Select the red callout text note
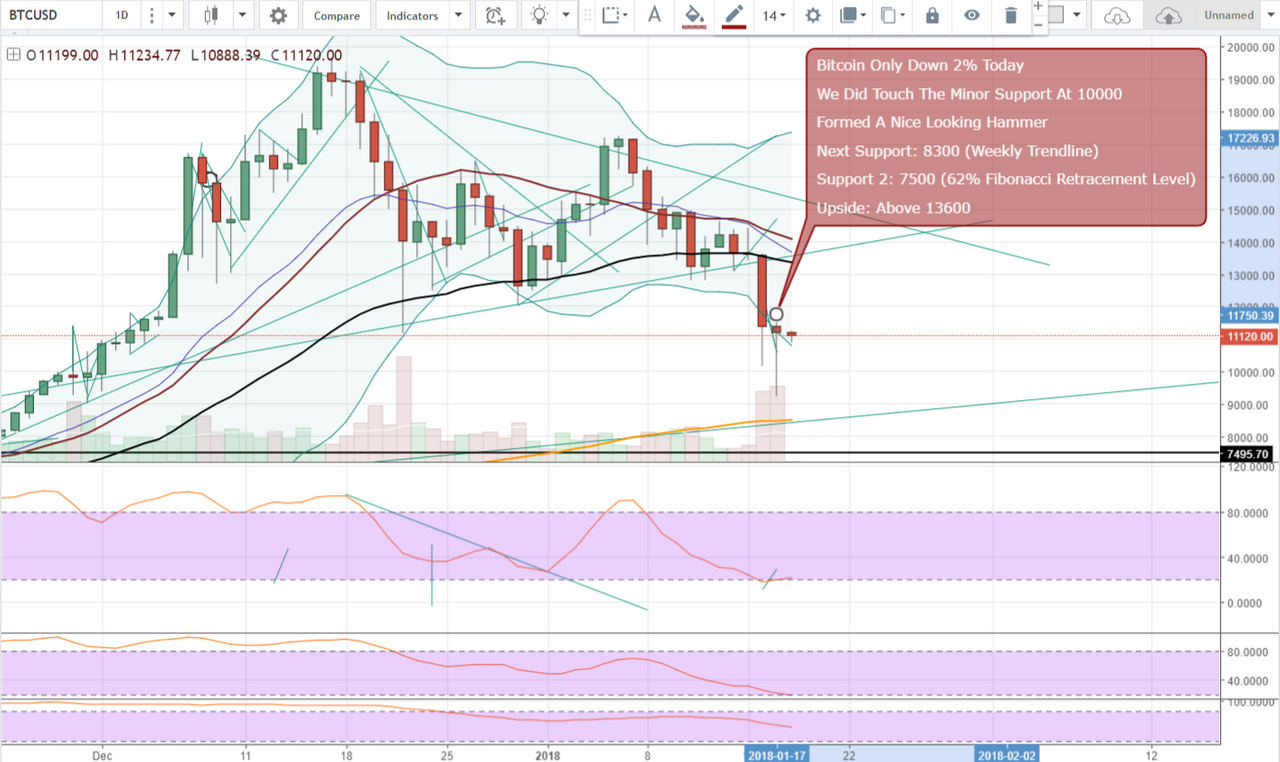1280x762 pixels. click(x=1006, y=136)
